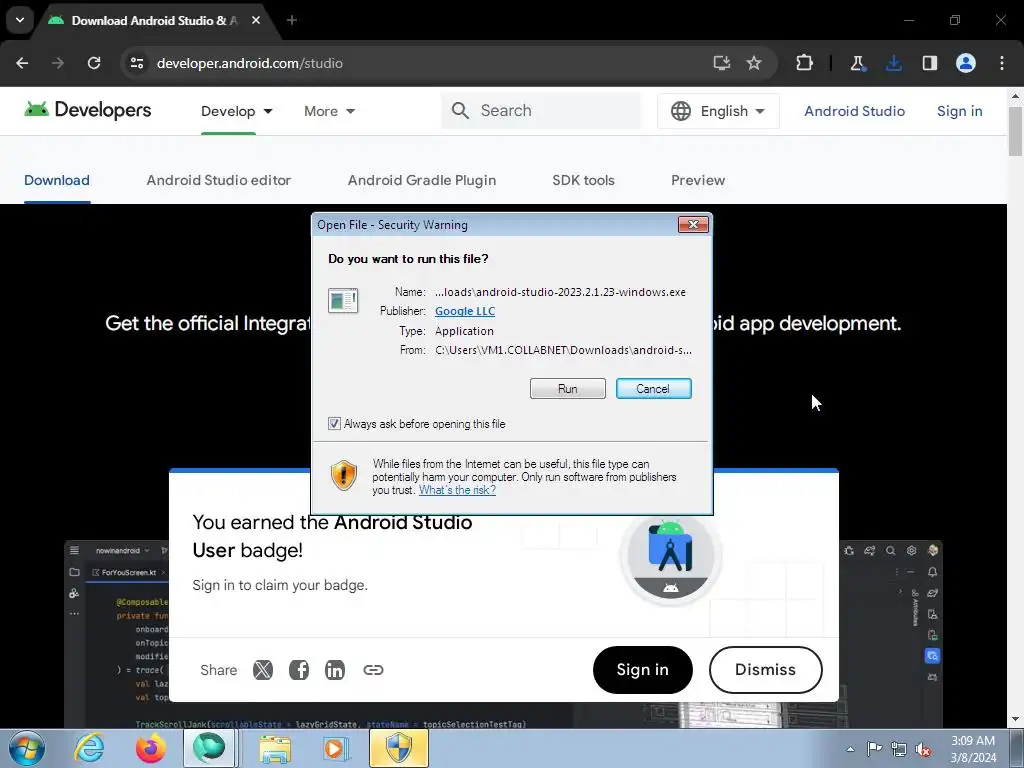Show Chrome downloads icon
The width and height of the screenshot is (1024, 768).
coord(893,63)
